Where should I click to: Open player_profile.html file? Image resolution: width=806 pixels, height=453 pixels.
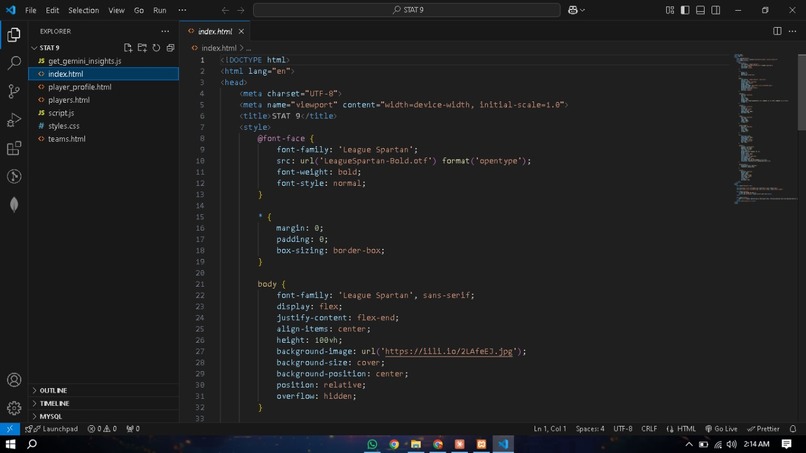(80, 87)
